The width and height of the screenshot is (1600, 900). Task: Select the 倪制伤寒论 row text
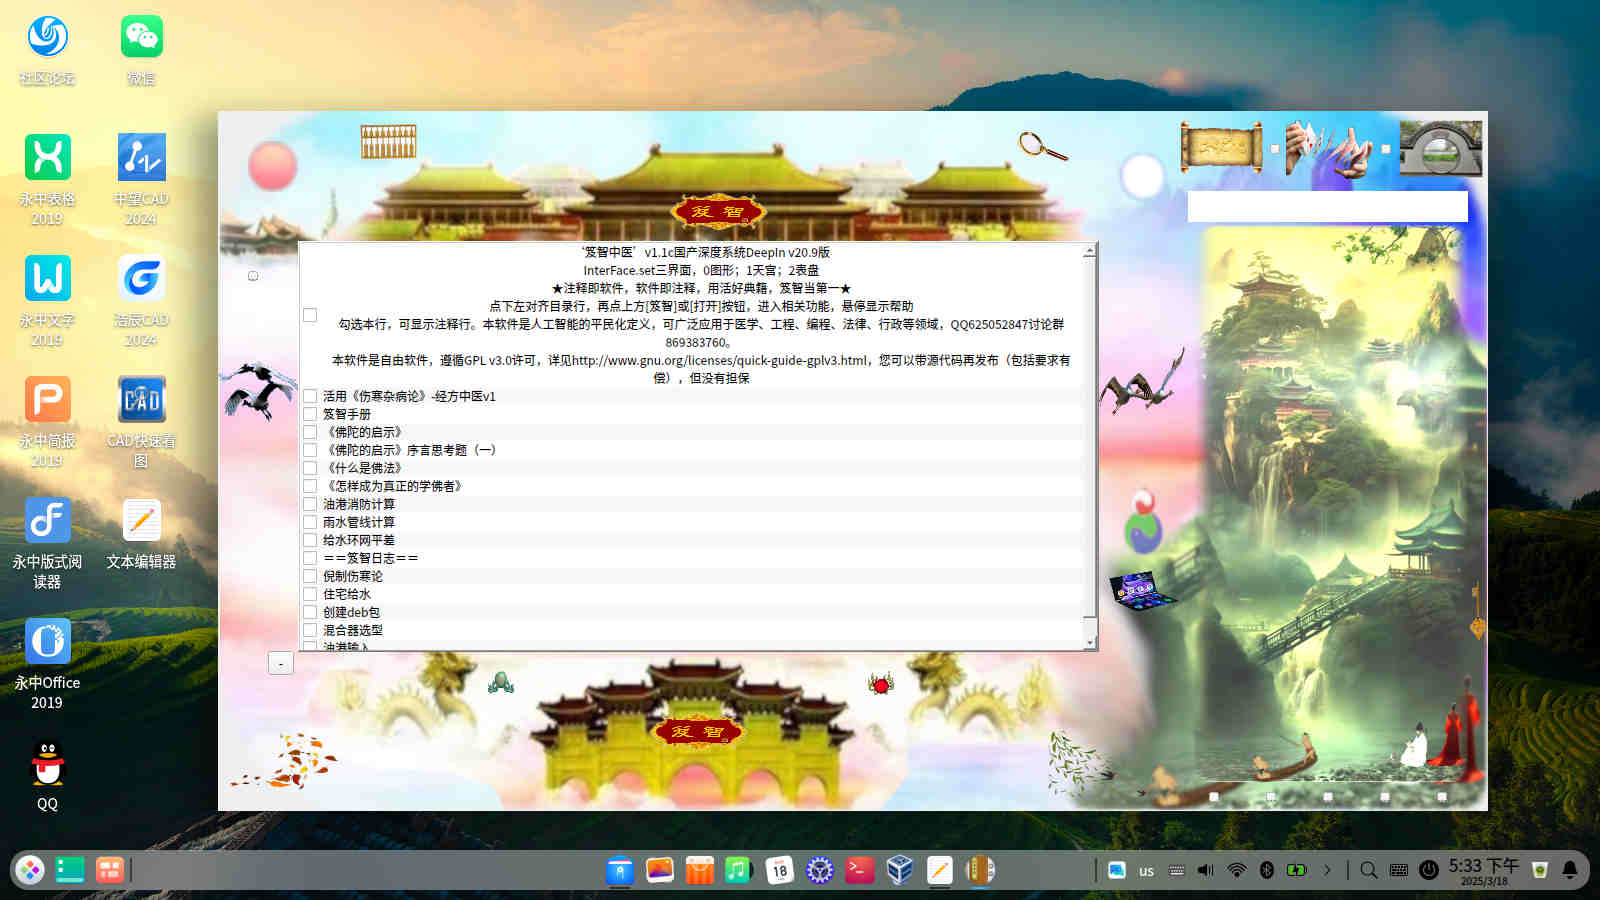352,576
